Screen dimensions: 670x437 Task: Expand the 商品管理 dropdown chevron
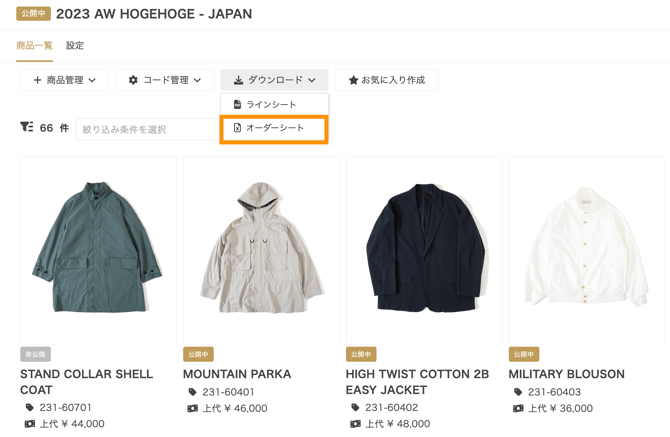point(92,80)
